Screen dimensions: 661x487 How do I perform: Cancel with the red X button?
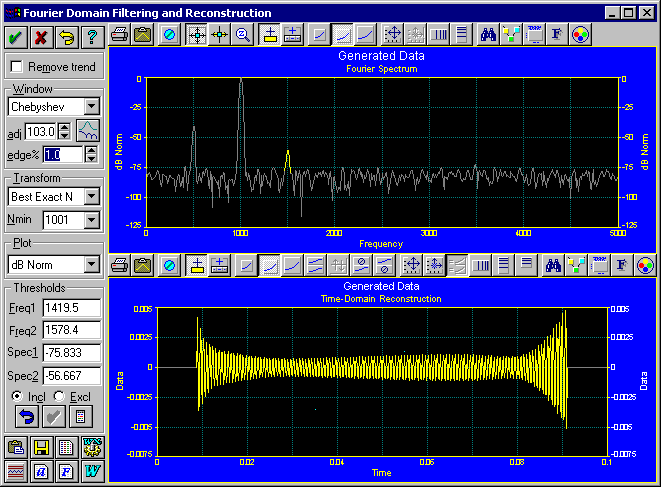coord(41,37)
